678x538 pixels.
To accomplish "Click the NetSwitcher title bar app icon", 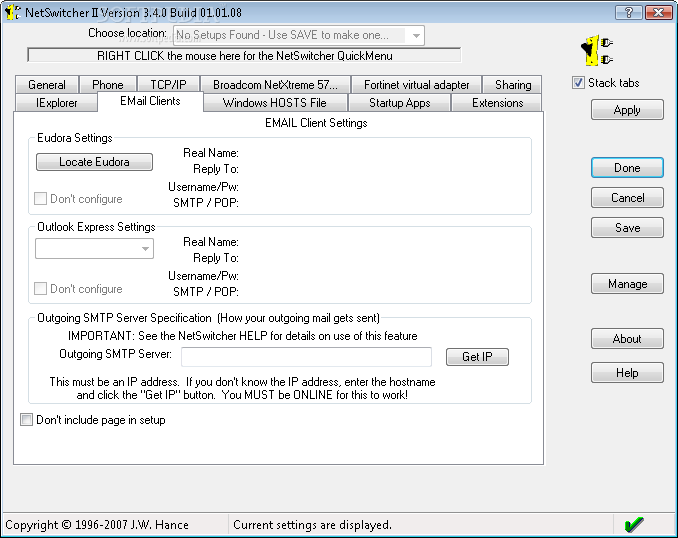I will pos(12,12).
